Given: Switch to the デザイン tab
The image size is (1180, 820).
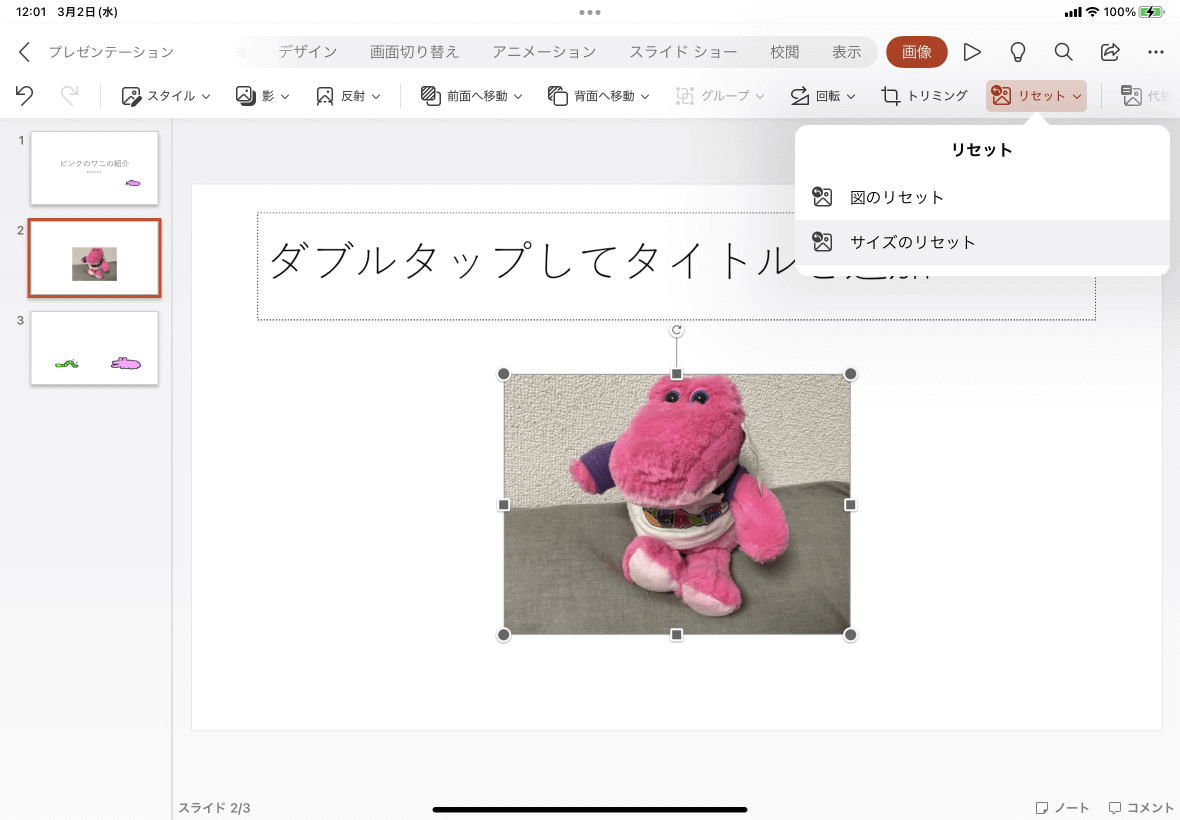Looking at the screenshot, I should coord(308,52).
